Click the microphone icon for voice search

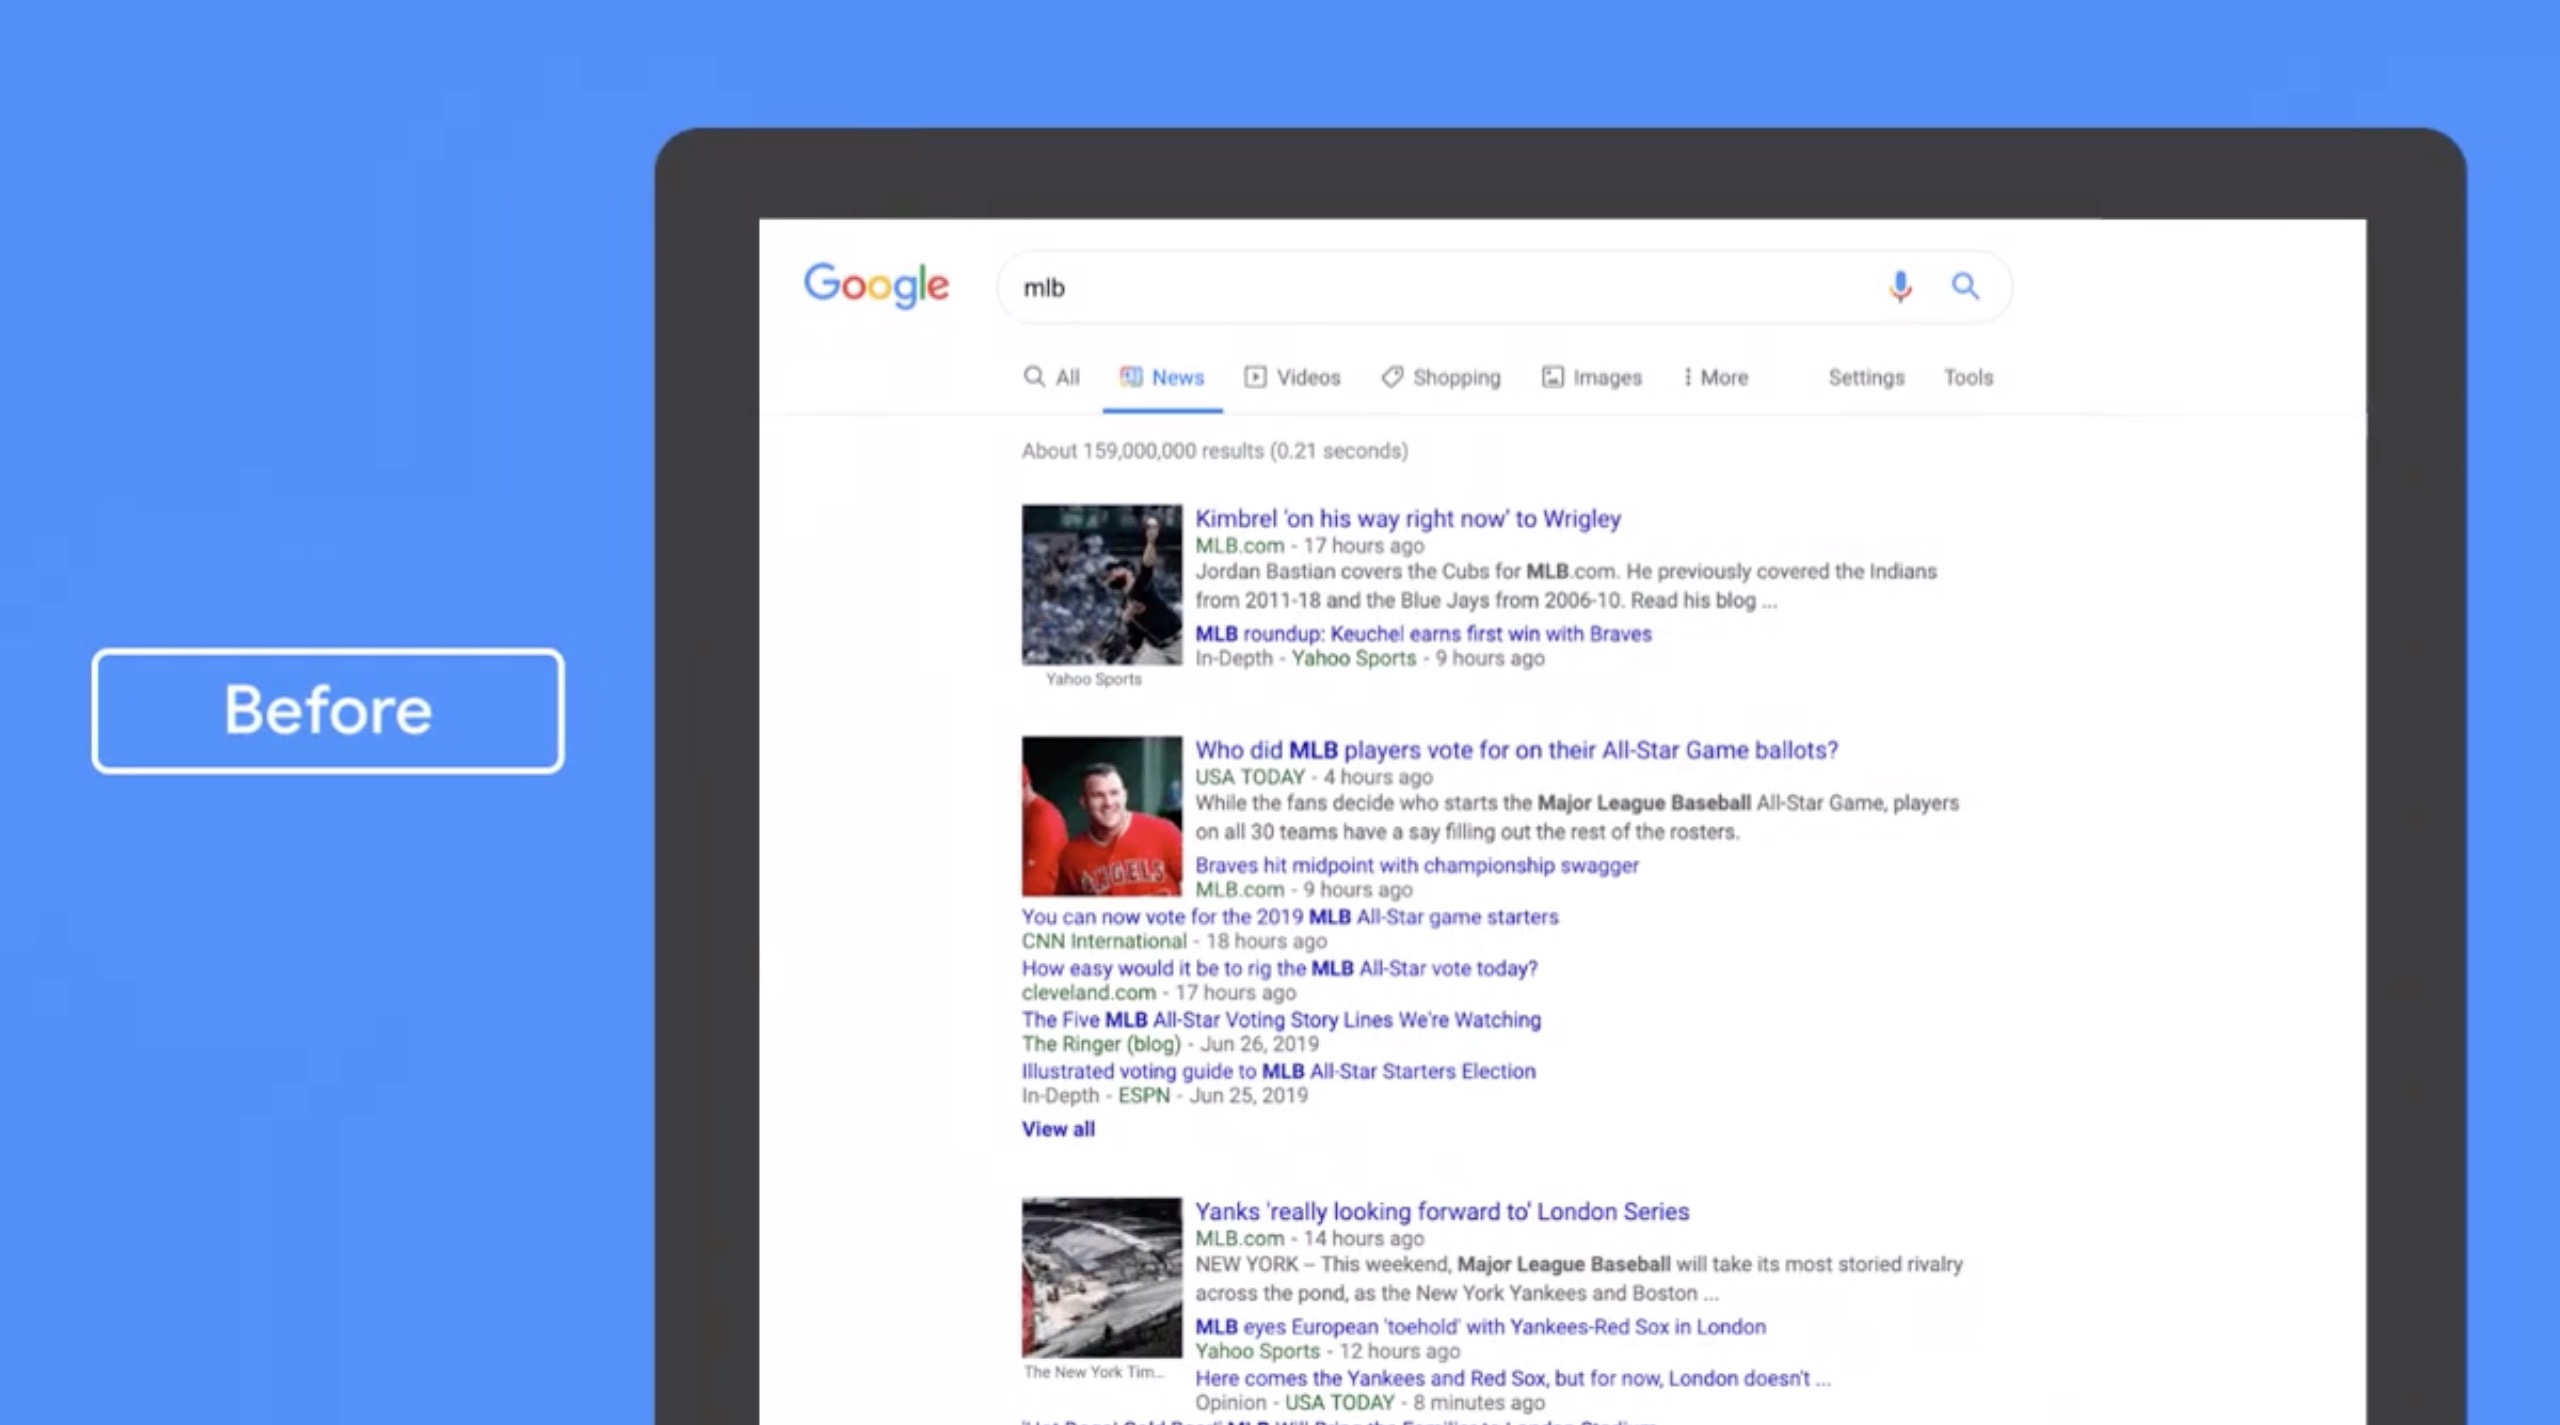point(1898,287)
